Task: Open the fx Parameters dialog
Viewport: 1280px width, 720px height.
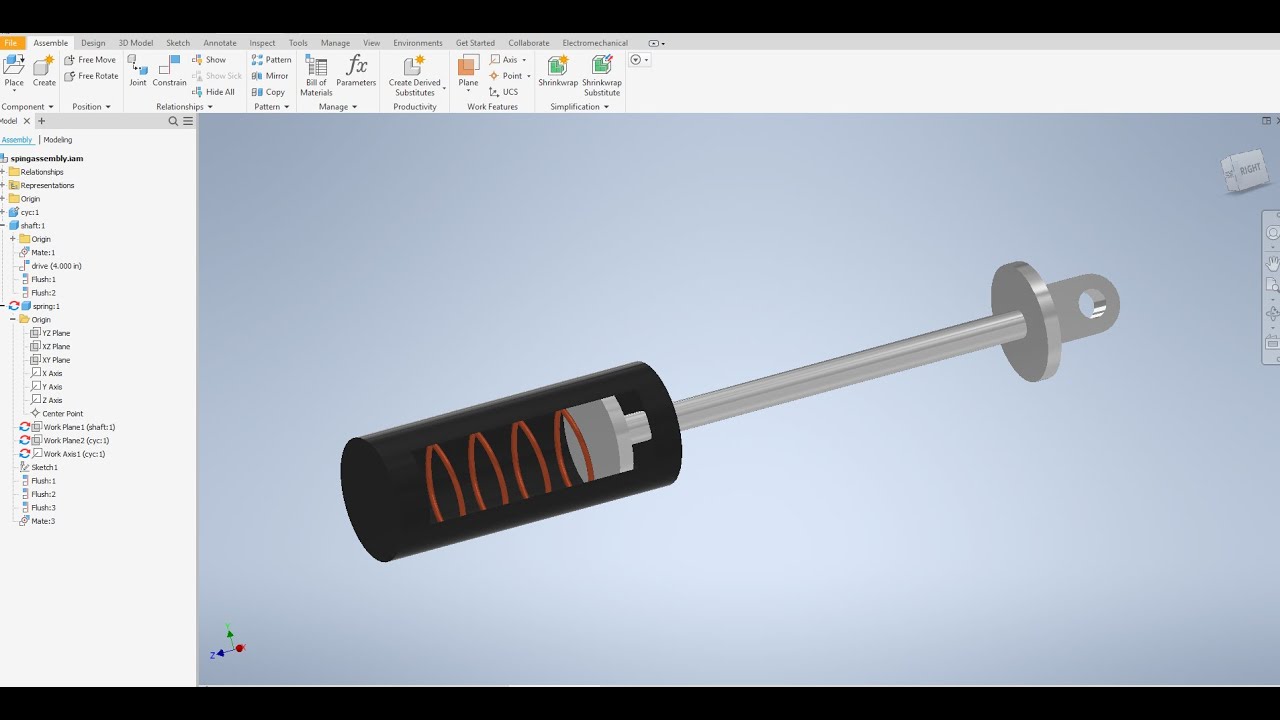Action: click(x=356, y=71)
